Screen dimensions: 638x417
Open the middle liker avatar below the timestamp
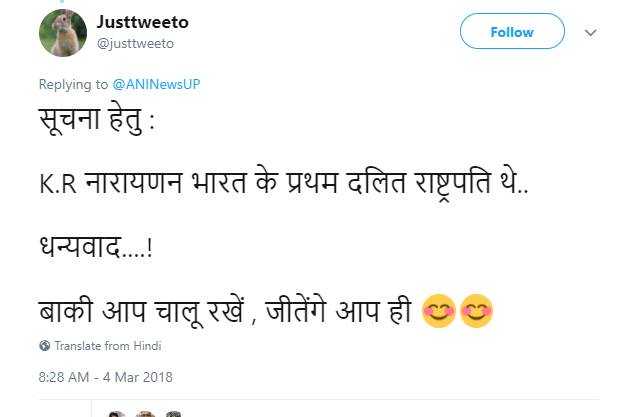pos(146,412)
